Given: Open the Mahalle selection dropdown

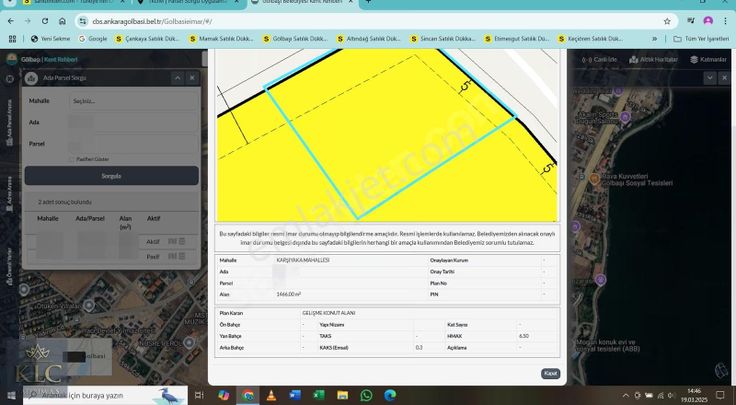Looking at the screenshot, I should 133,101.
